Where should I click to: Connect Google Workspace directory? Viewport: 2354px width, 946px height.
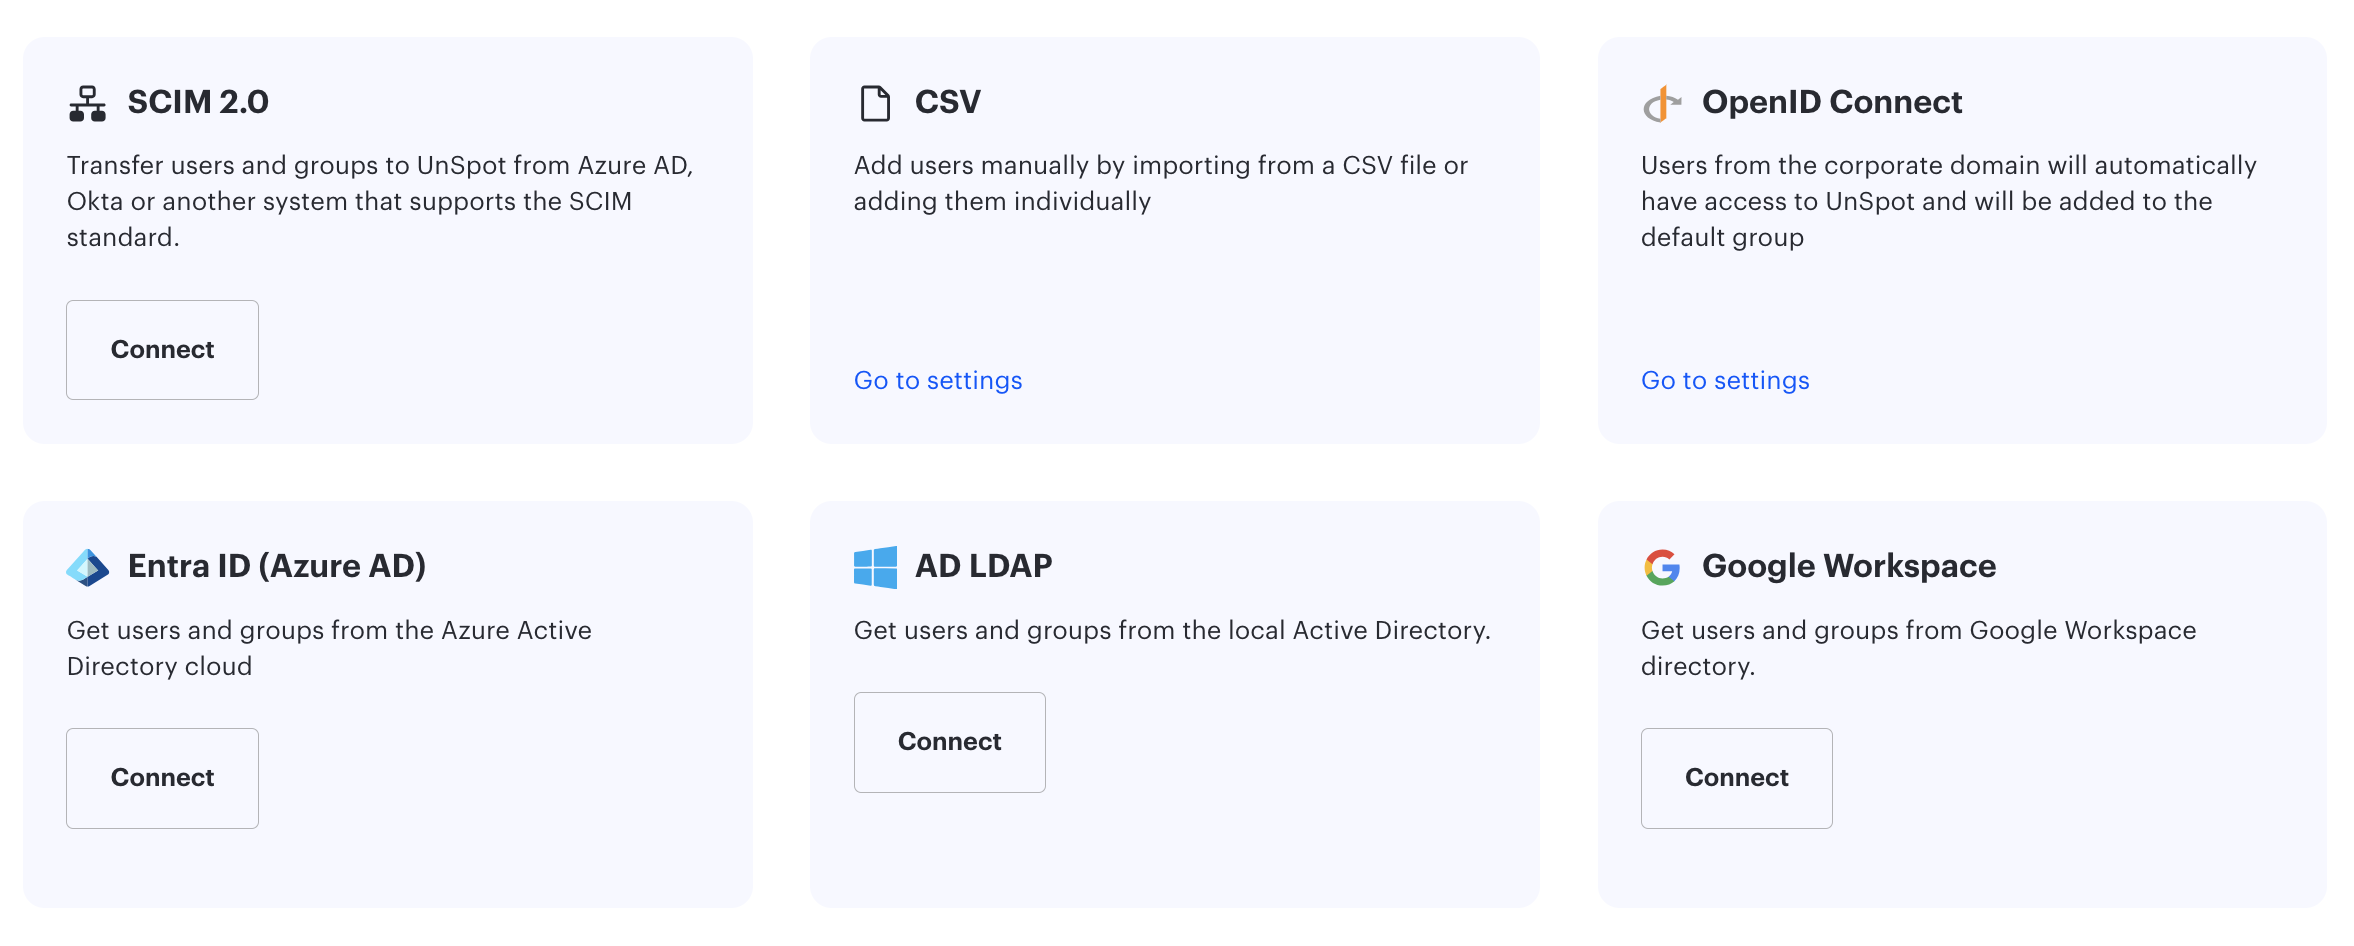[1736, 778]
